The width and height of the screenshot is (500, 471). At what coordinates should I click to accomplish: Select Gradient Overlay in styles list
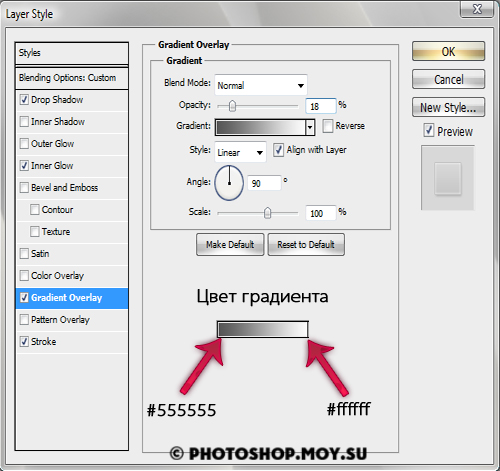tap(72, 298)
